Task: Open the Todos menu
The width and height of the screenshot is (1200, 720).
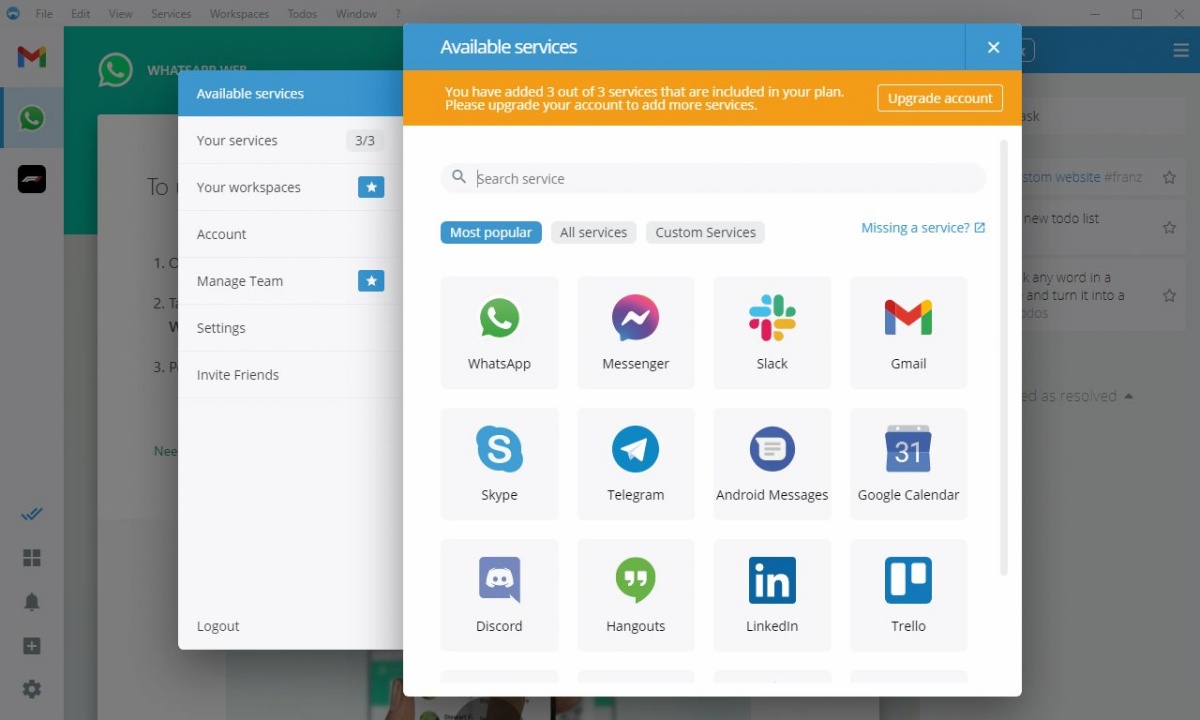Action: click(302, 14)
